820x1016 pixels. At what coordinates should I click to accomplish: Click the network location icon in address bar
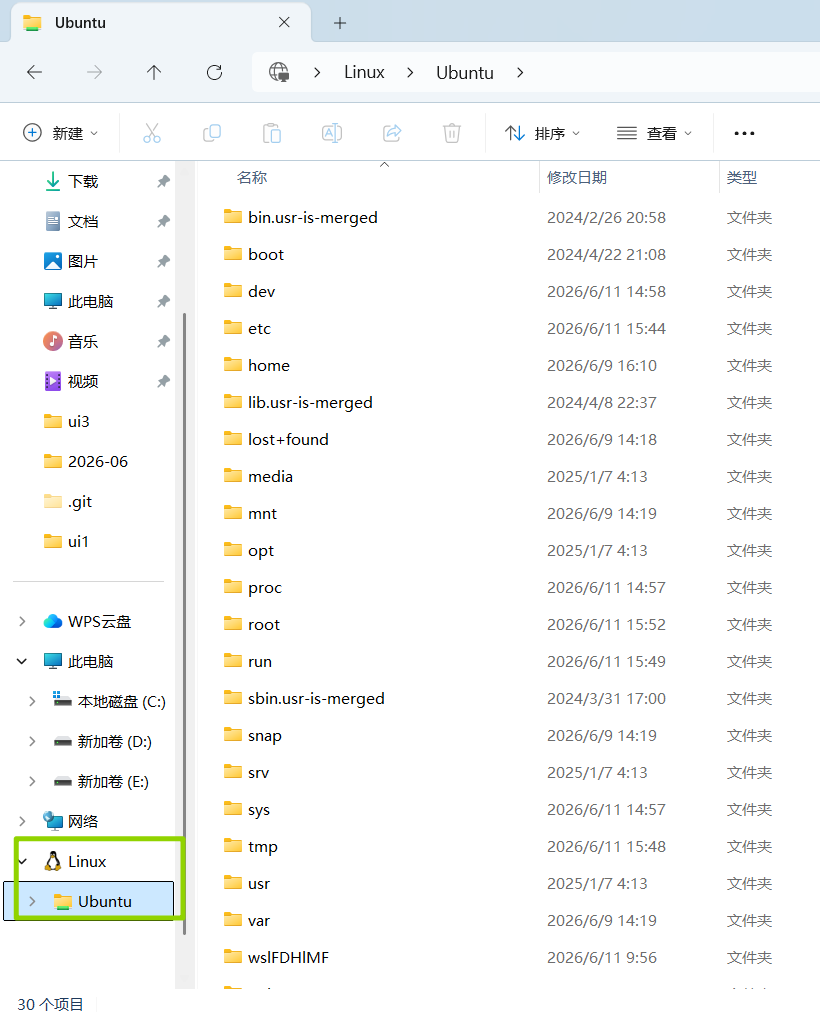(x=279, y=72)
